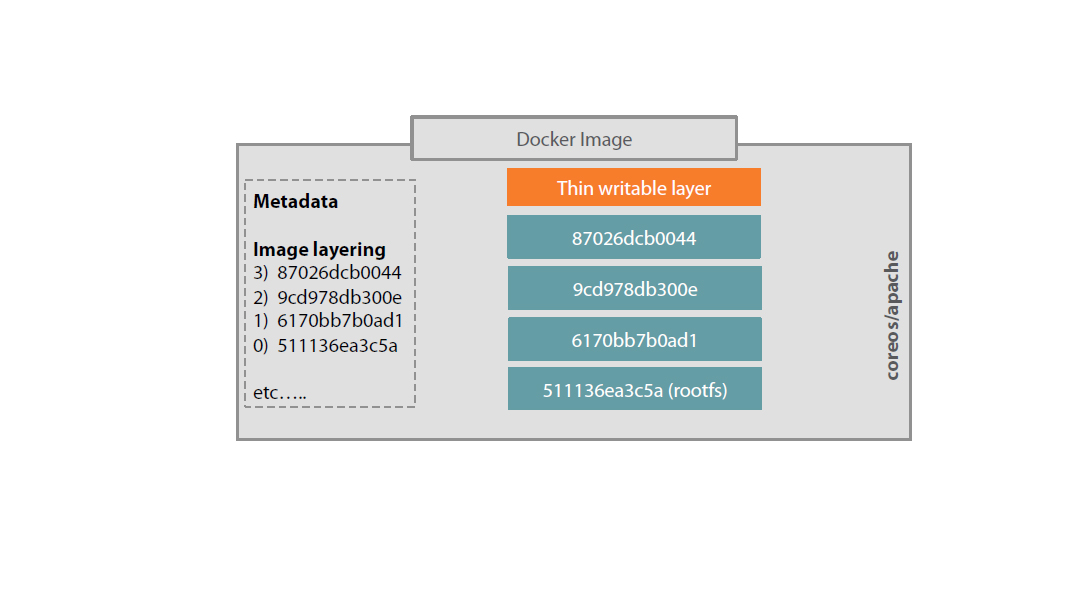1068x600 pixels.
Task: Click the "1)" index number in metadata list
Action: (x=261, y=321)
